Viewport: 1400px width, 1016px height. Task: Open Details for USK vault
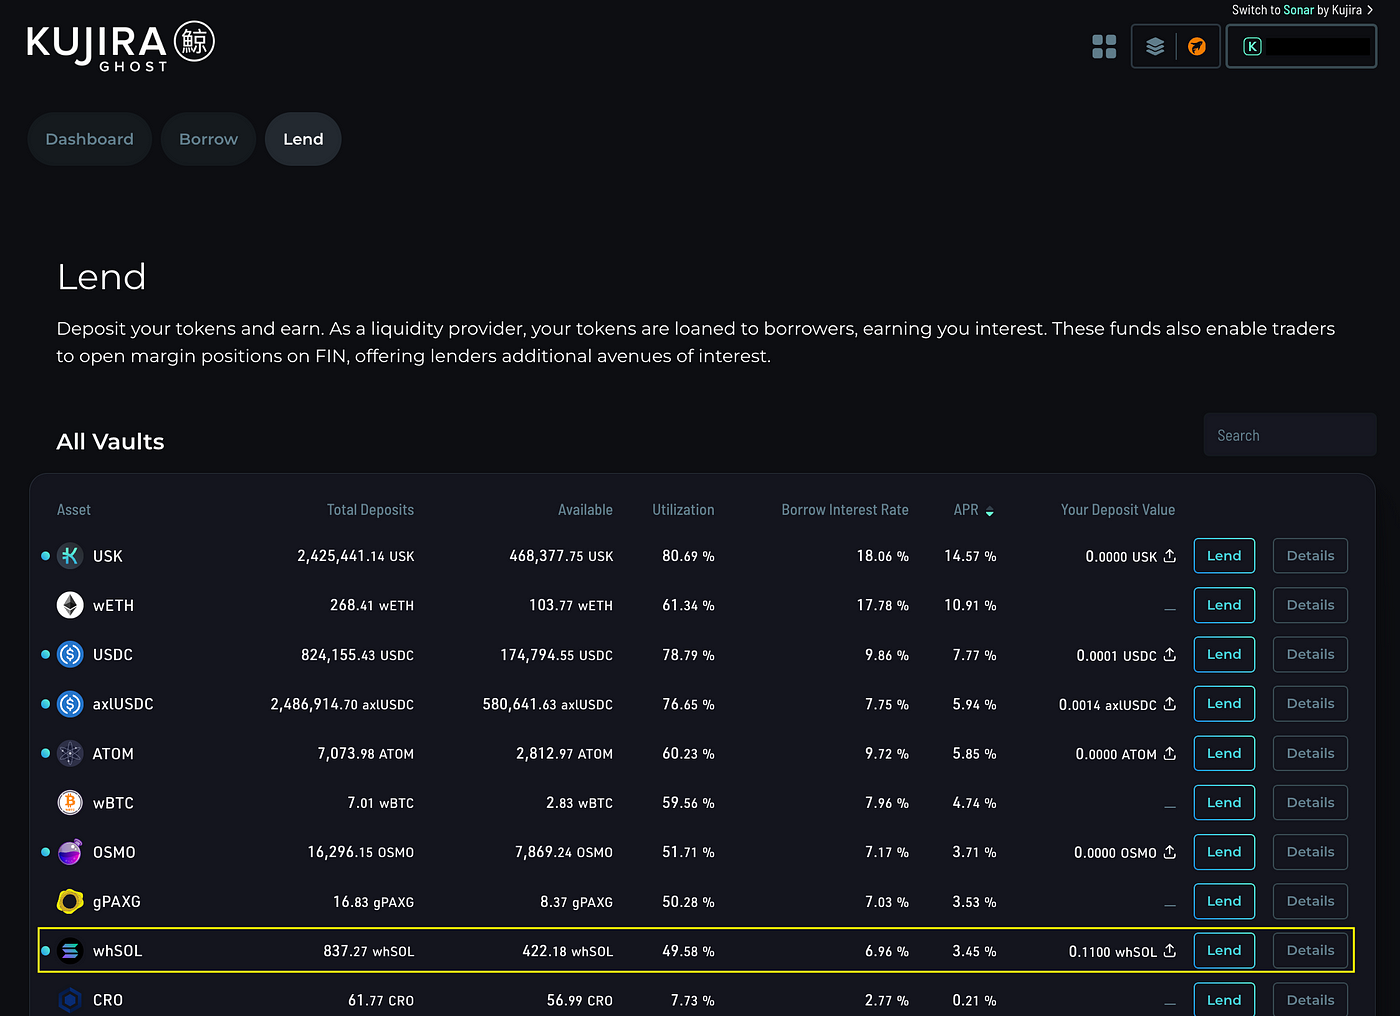[x=1310, y=556]
